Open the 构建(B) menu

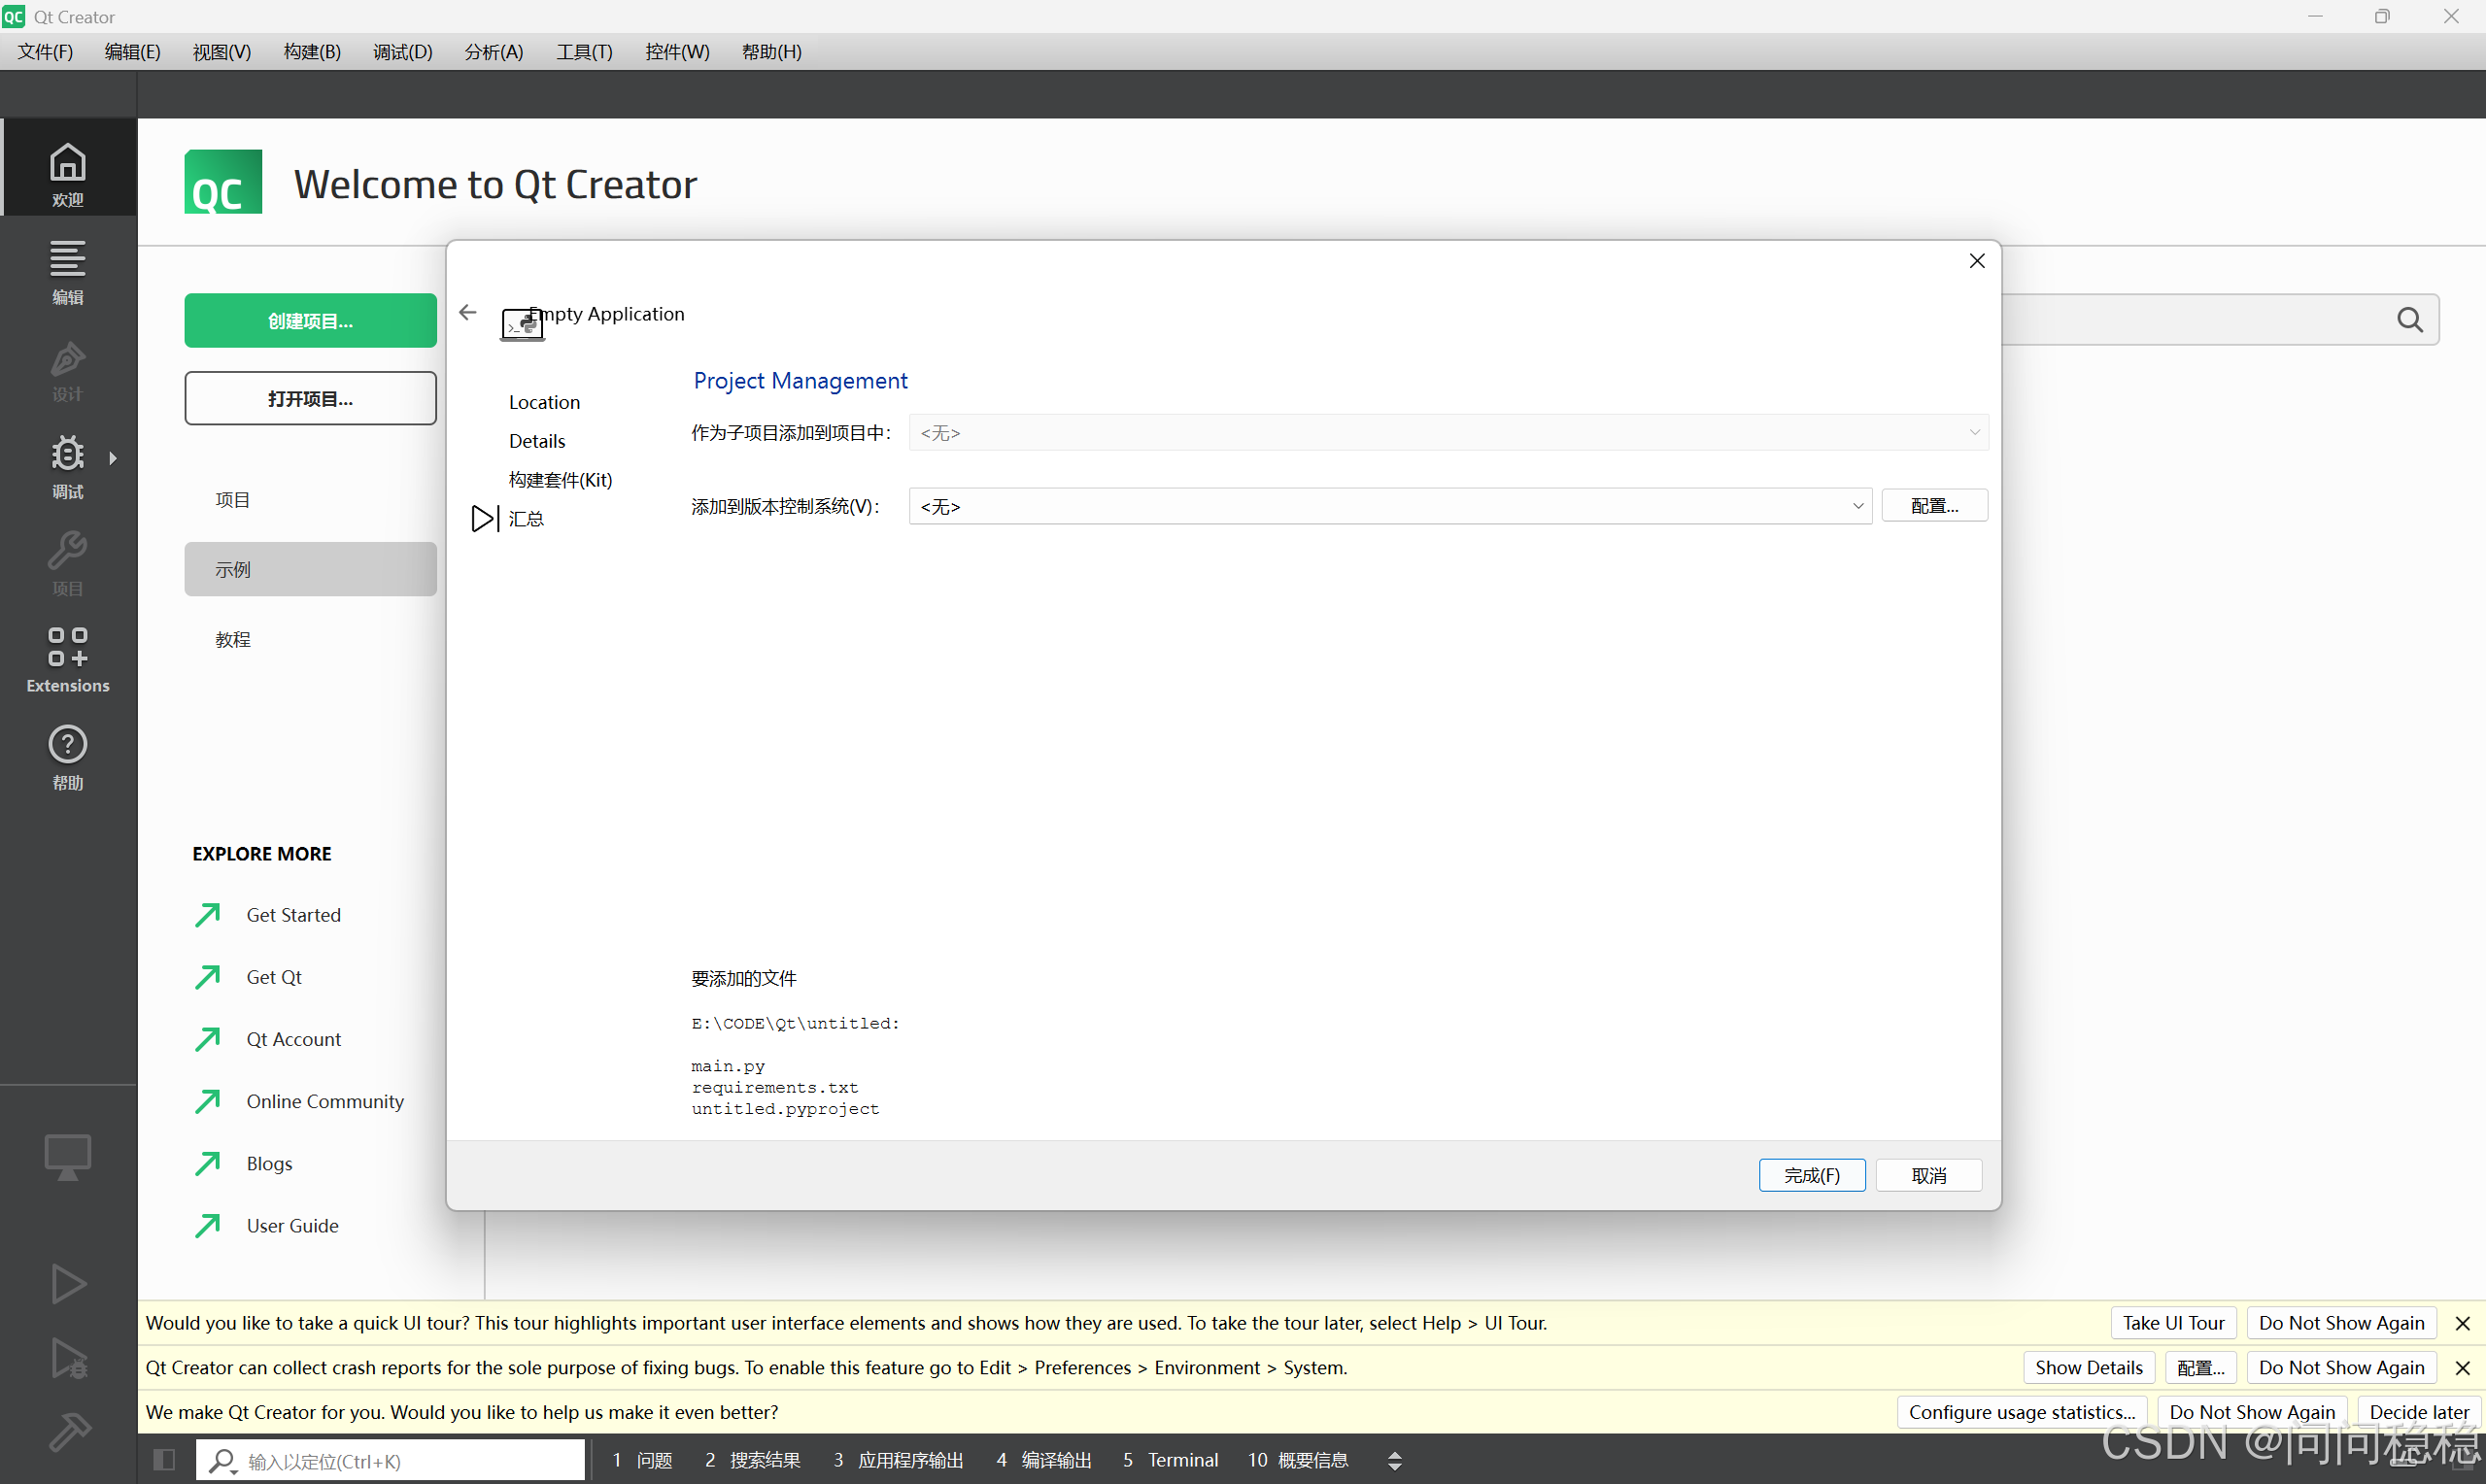311,52
